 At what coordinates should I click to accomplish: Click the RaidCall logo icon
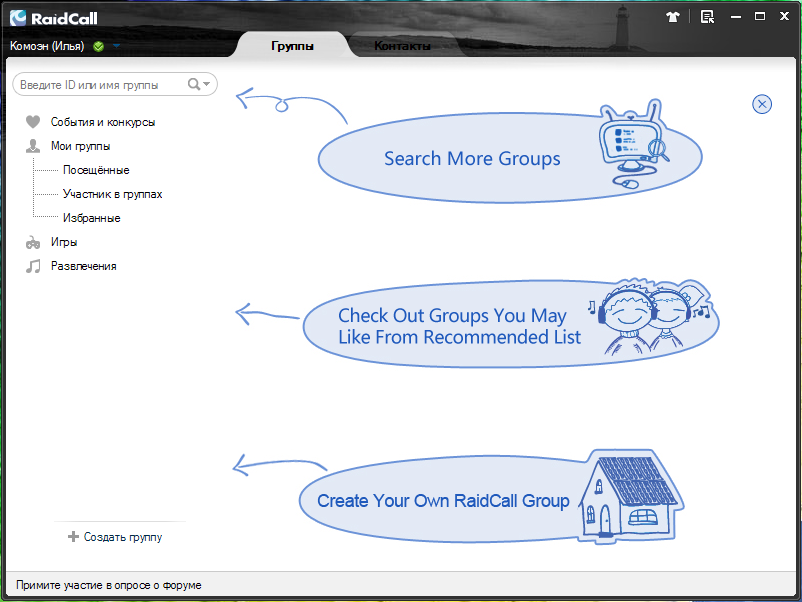pos(18,18)
